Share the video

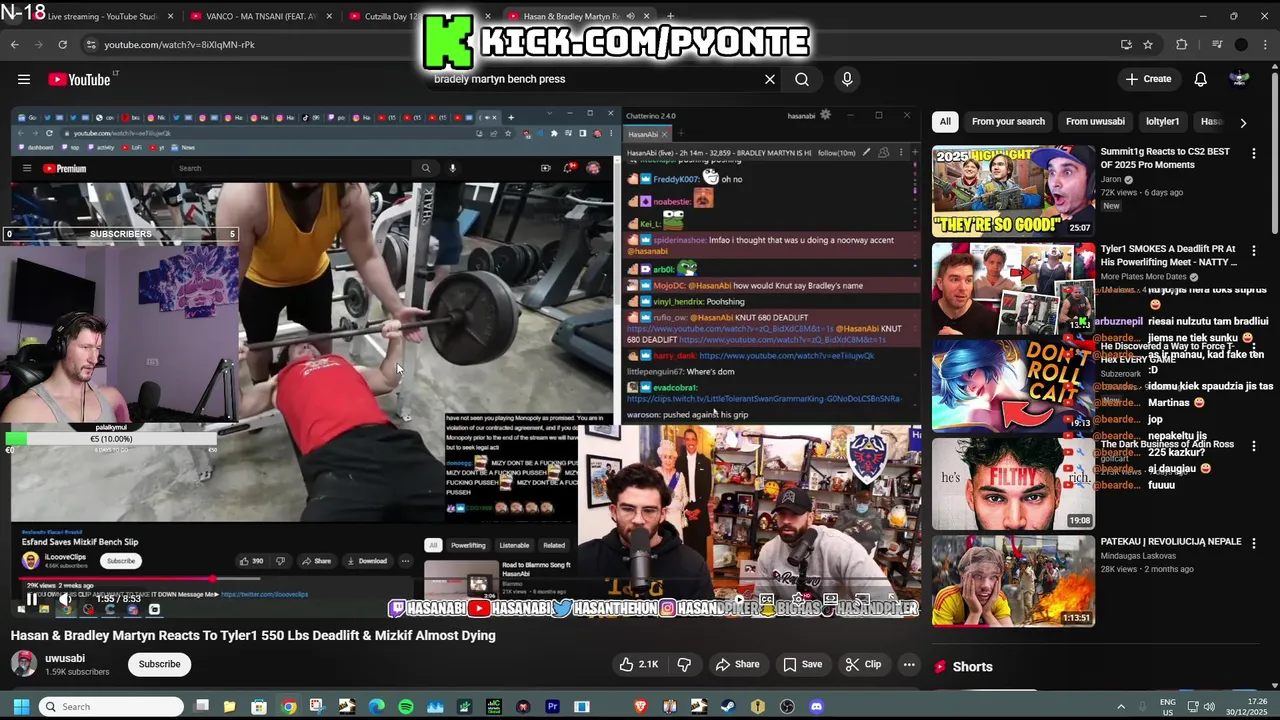point(737,664)
